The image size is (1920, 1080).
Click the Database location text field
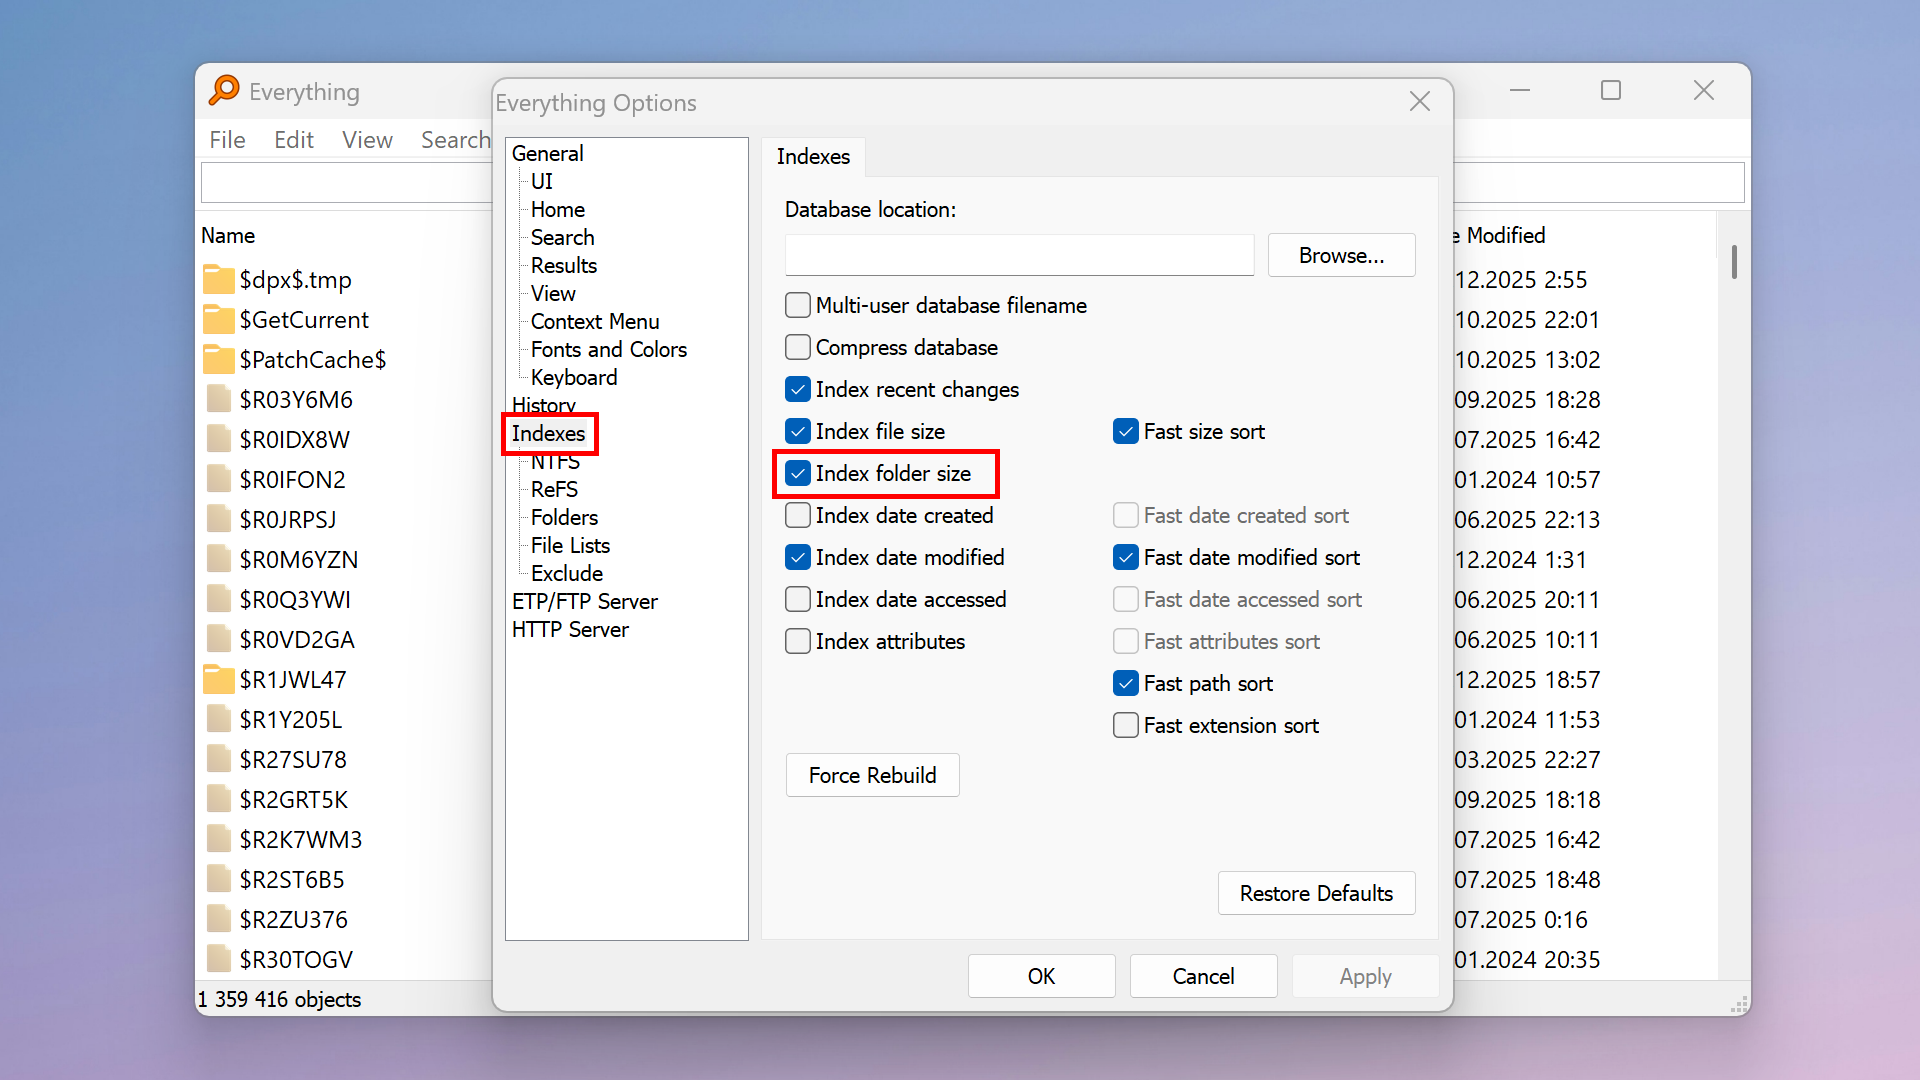coord(1019,255)
